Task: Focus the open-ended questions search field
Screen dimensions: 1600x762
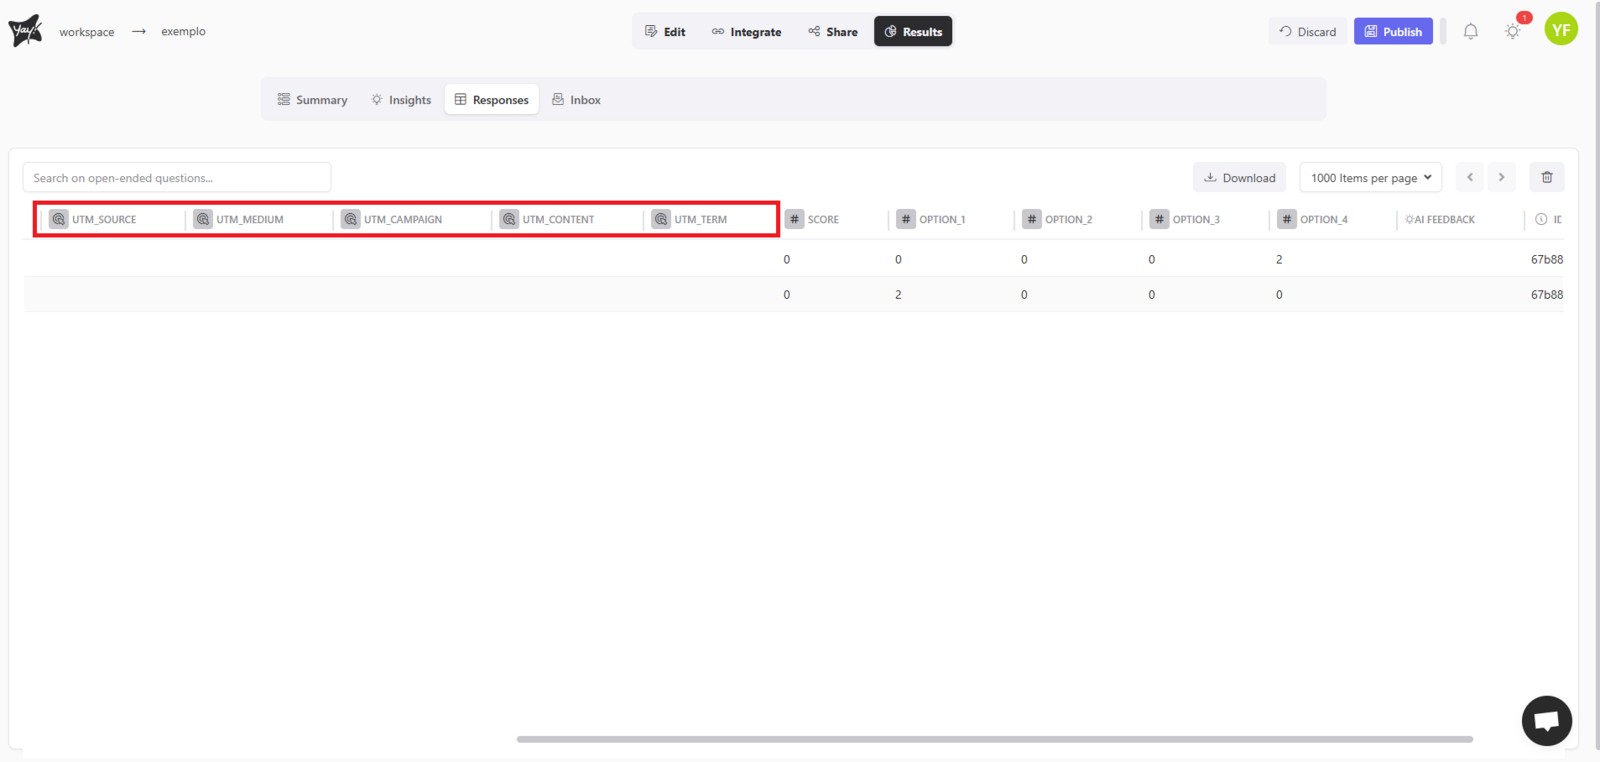Action: click(x=177, y=178)
